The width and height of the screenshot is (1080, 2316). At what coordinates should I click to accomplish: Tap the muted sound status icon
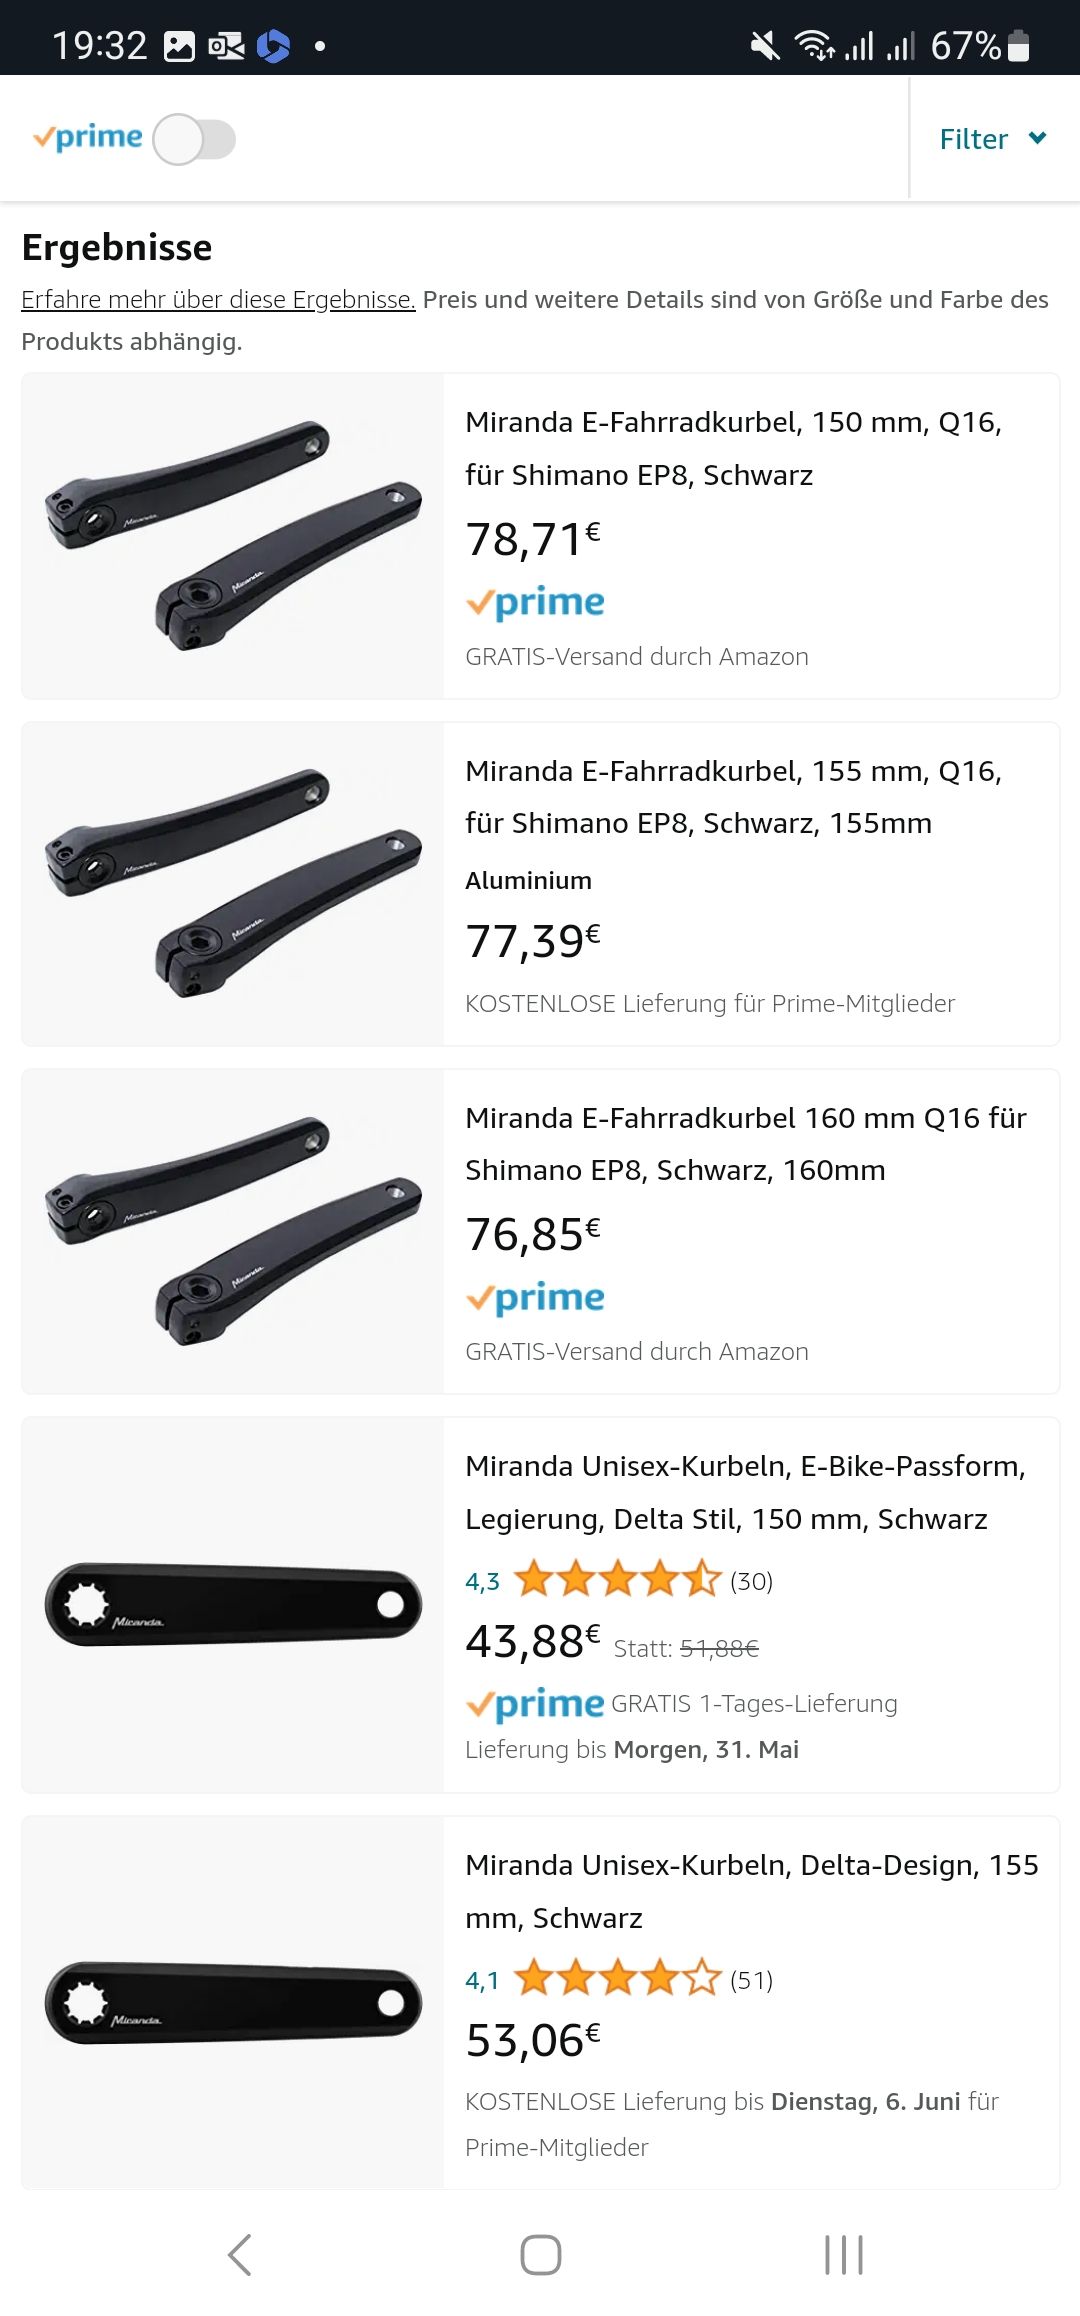click(765, 46)
